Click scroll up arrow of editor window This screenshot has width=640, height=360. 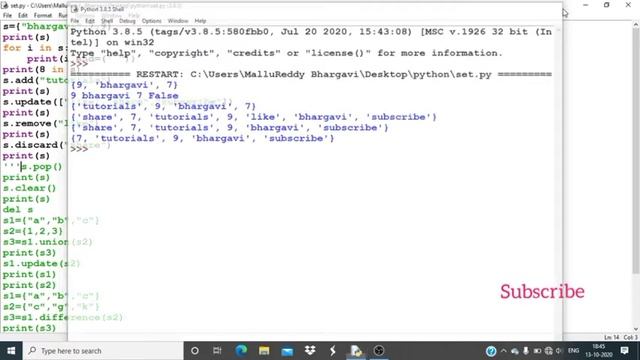tap(636, 25)
